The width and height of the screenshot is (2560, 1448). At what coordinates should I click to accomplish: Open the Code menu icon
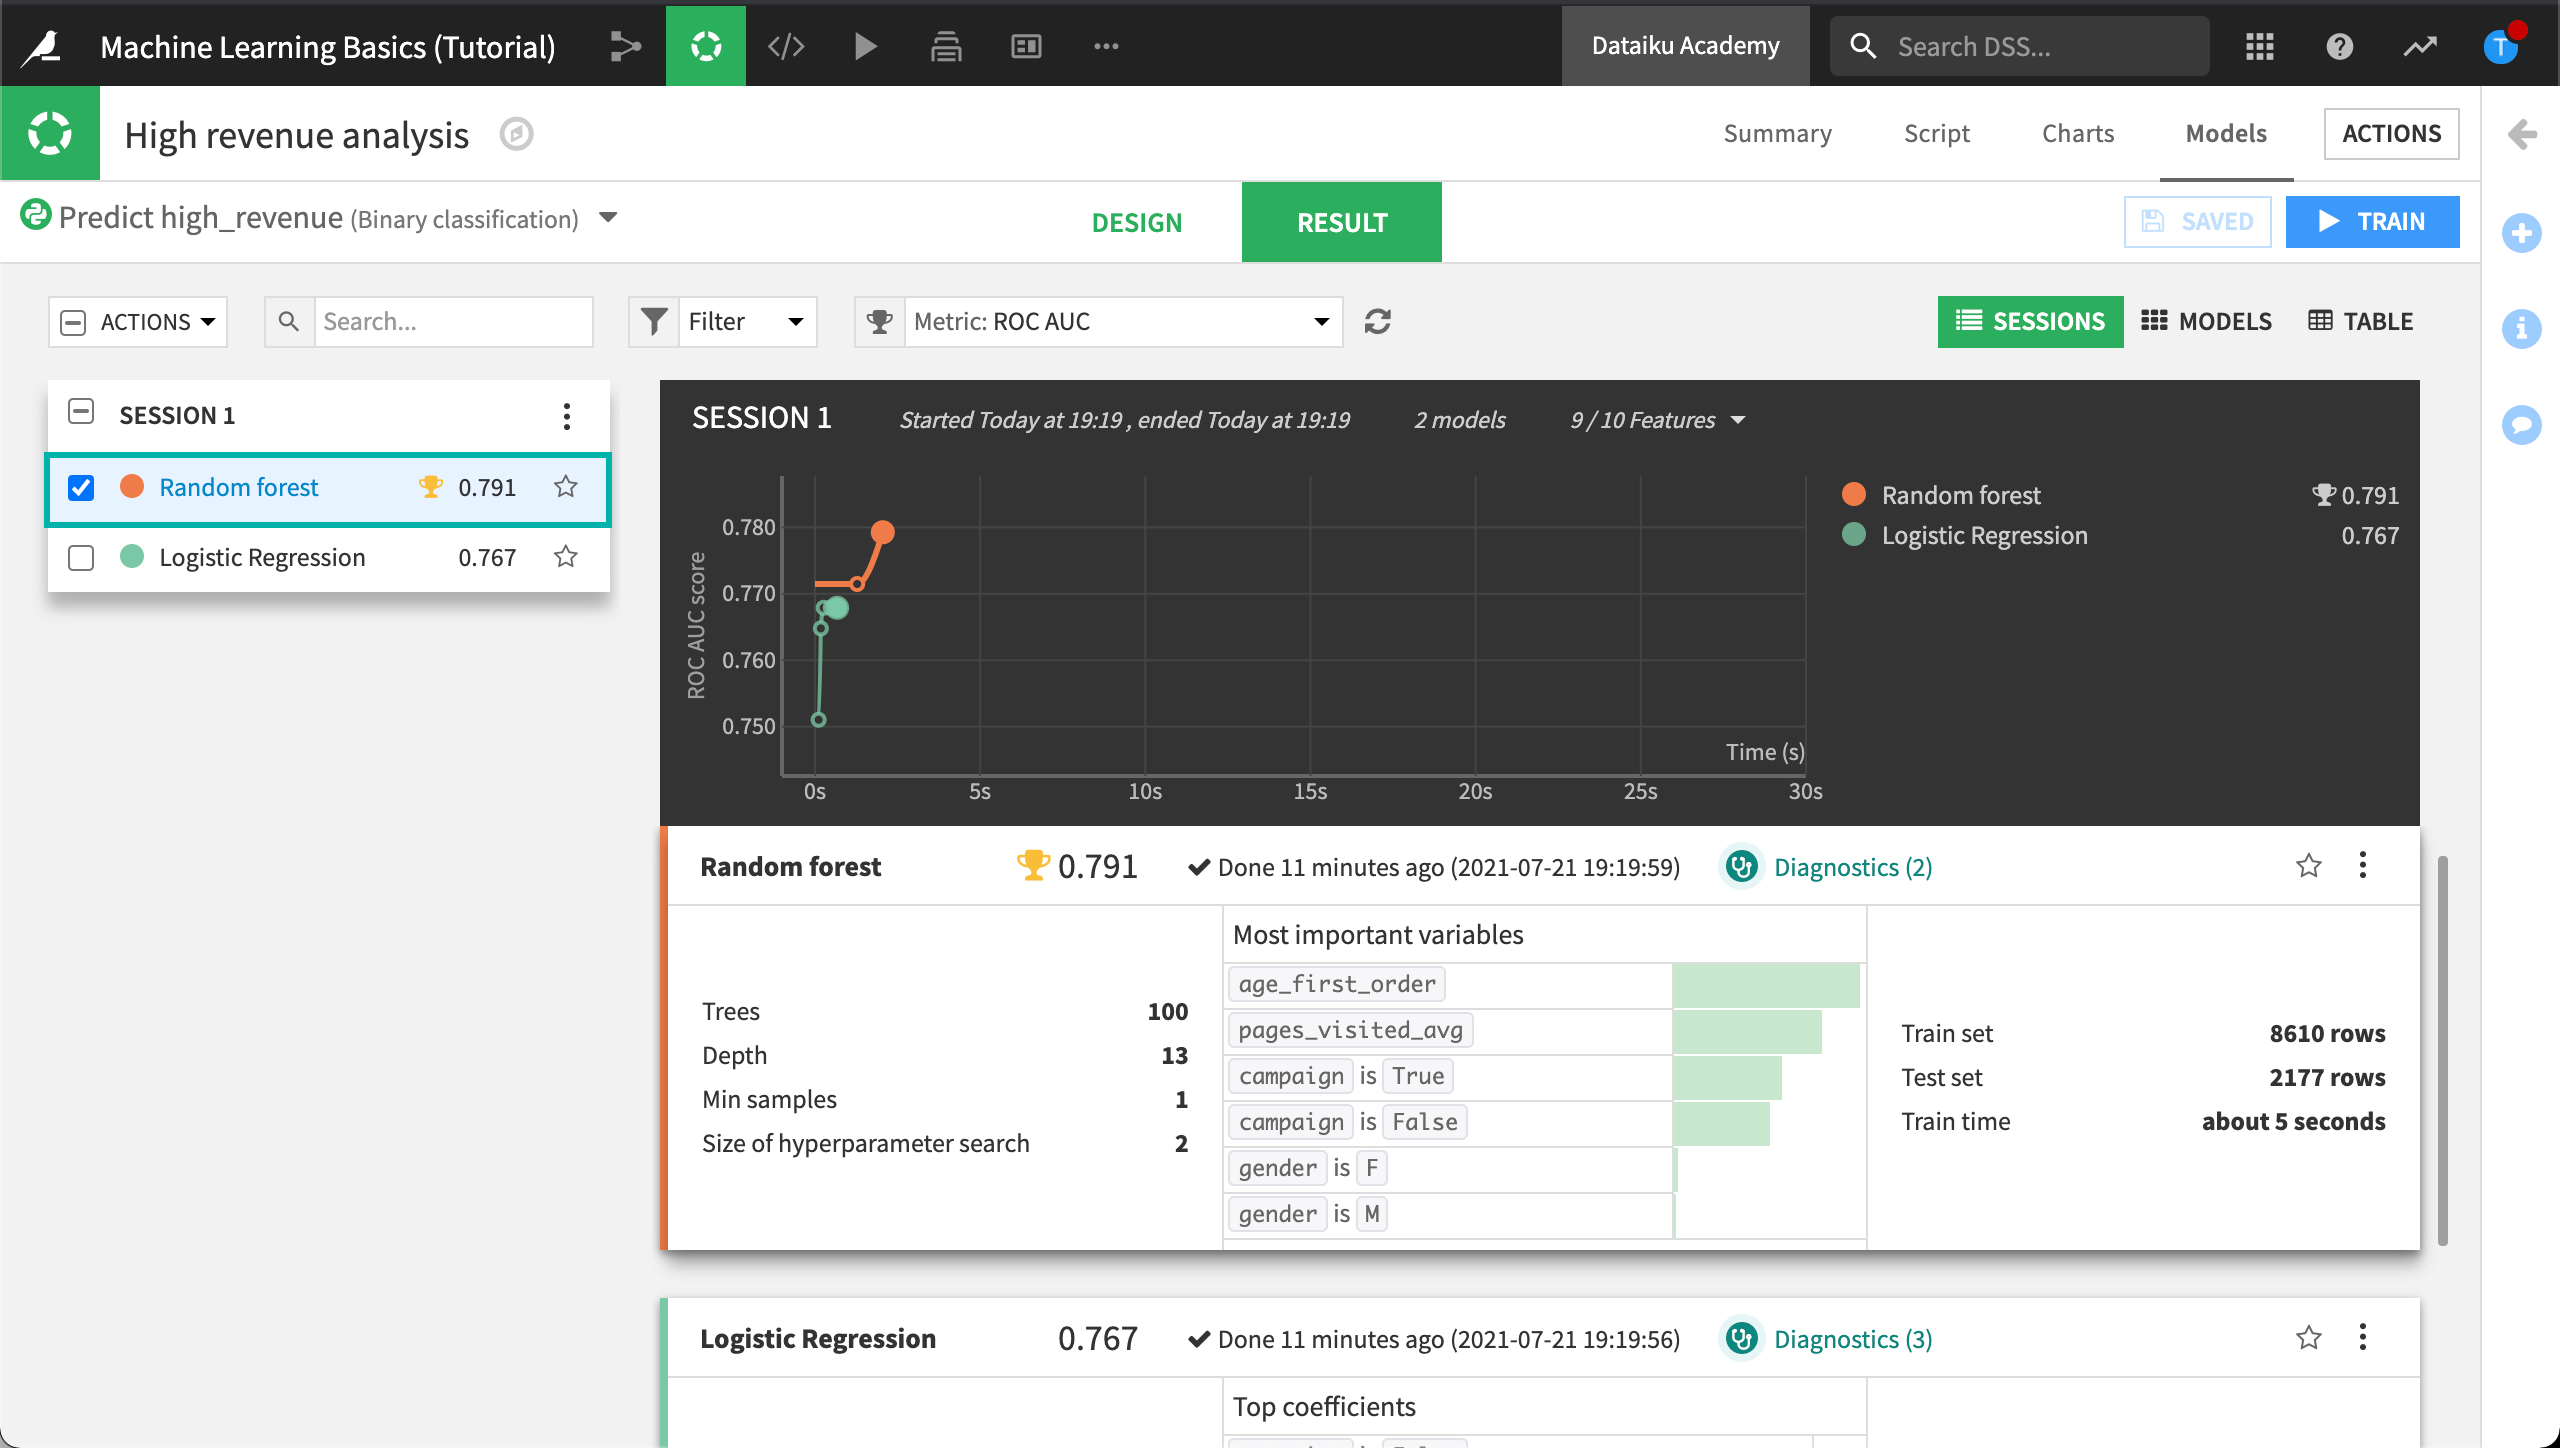(786, 46)
